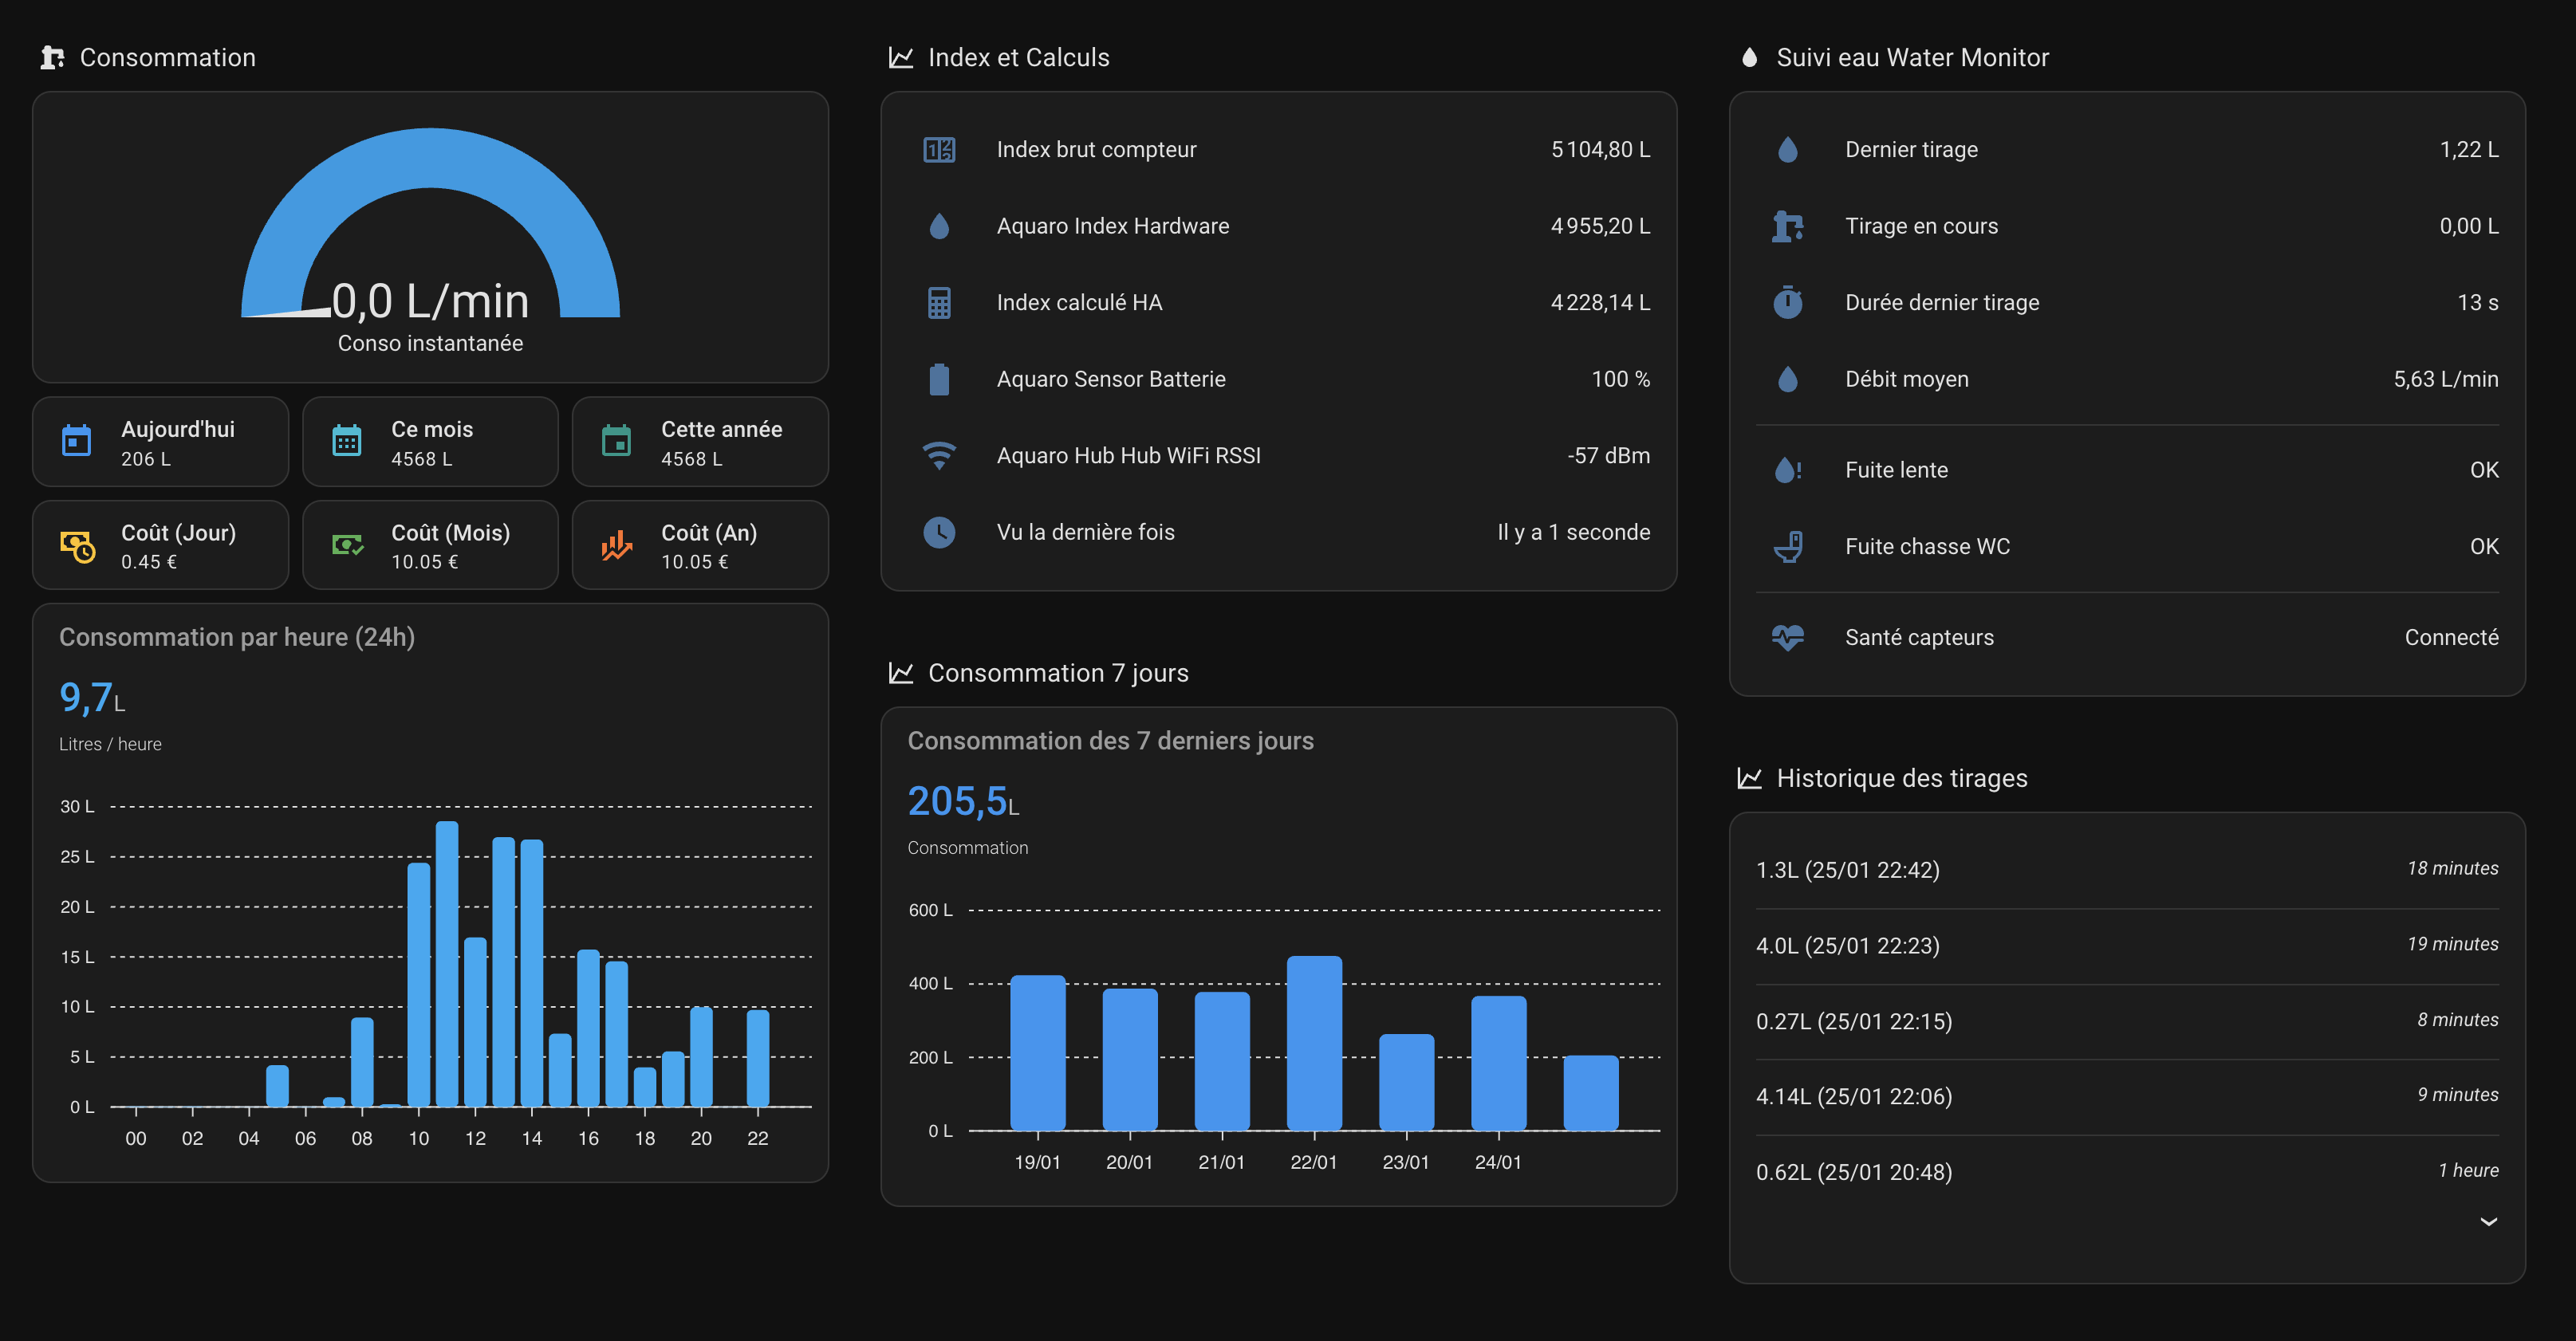Open the Débit moyen 5,63 L/min row

(2126, 379)
